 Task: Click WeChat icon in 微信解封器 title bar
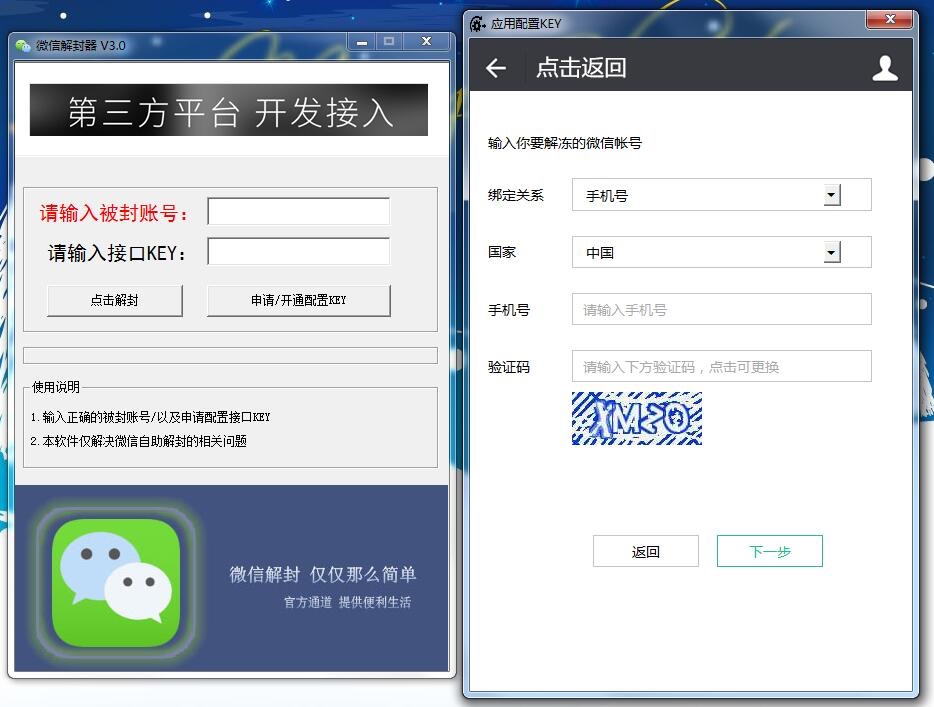click(23, 45)
